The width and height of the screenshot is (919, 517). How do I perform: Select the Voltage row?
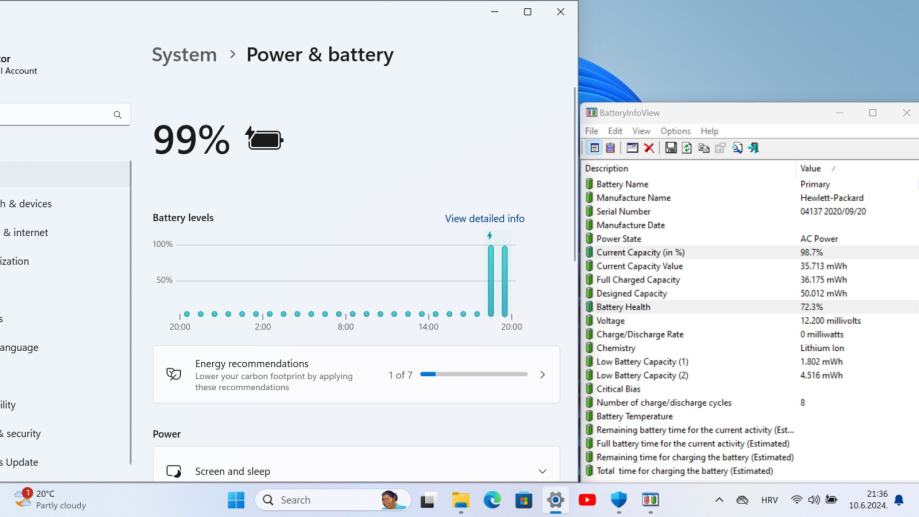pyautogui.click(x=750, y=321)
